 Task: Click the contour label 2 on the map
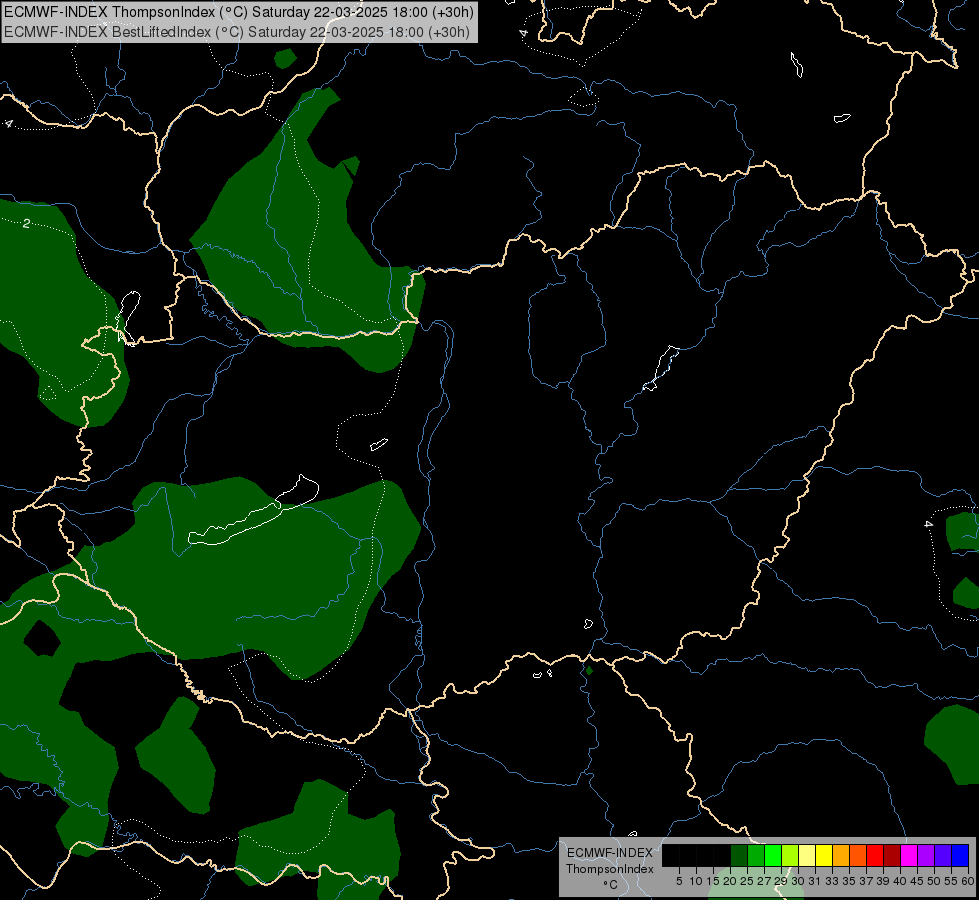point(26,224)
